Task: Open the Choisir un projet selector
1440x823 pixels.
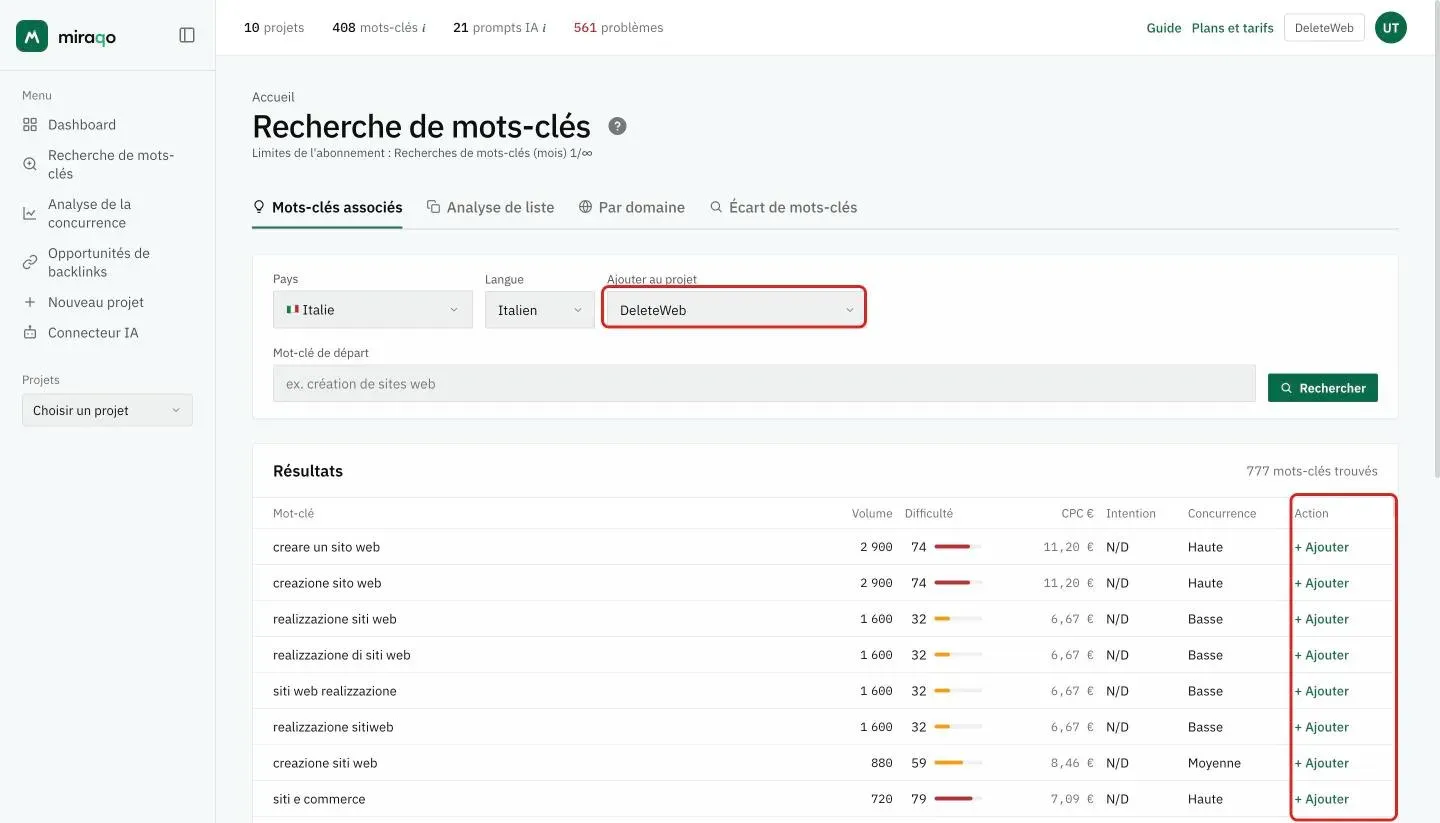Action: 107,410
